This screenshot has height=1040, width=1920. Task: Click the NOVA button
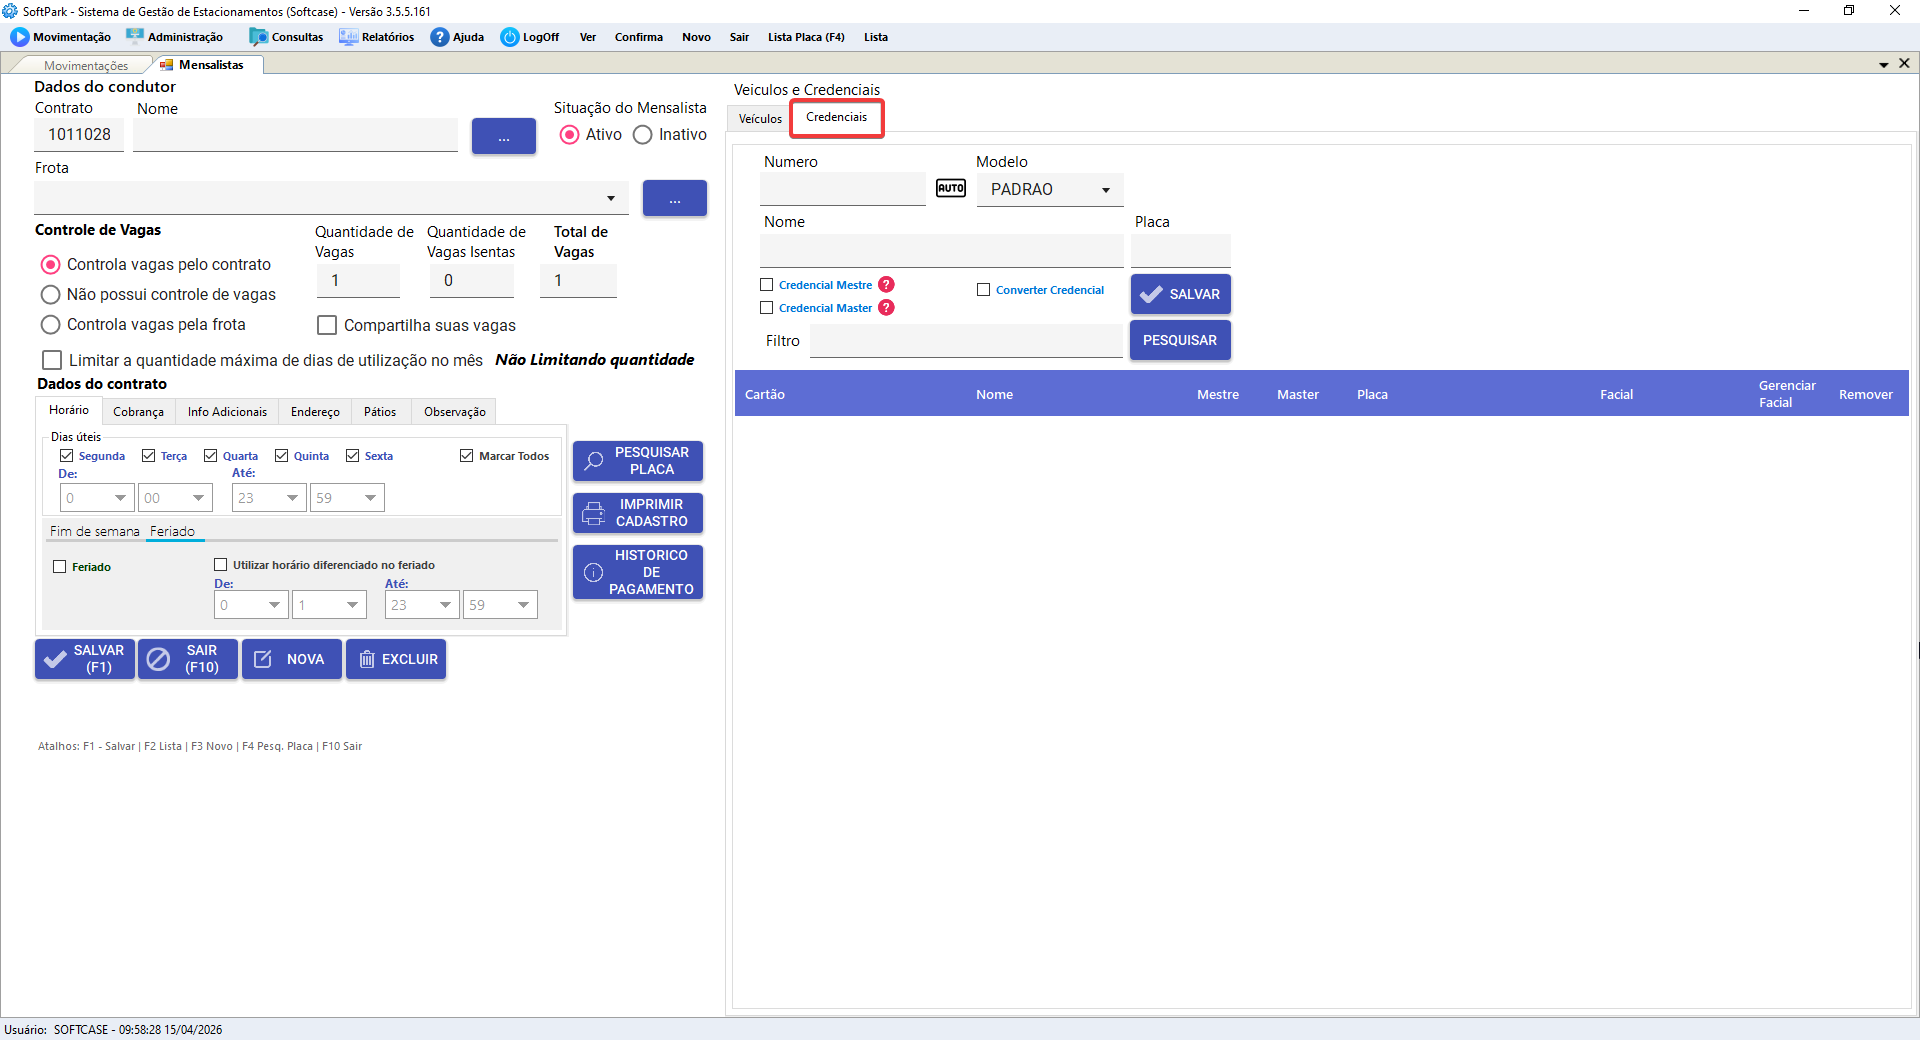pos(292,659)
